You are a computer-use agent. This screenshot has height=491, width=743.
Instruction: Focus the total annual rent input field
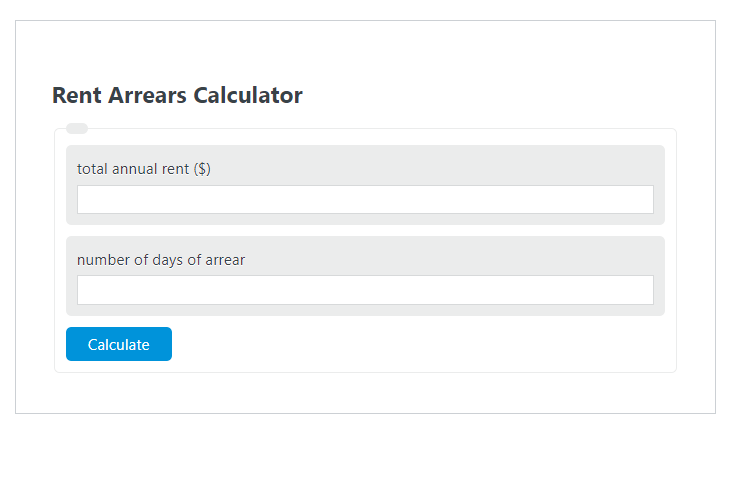tap(365, 200)
